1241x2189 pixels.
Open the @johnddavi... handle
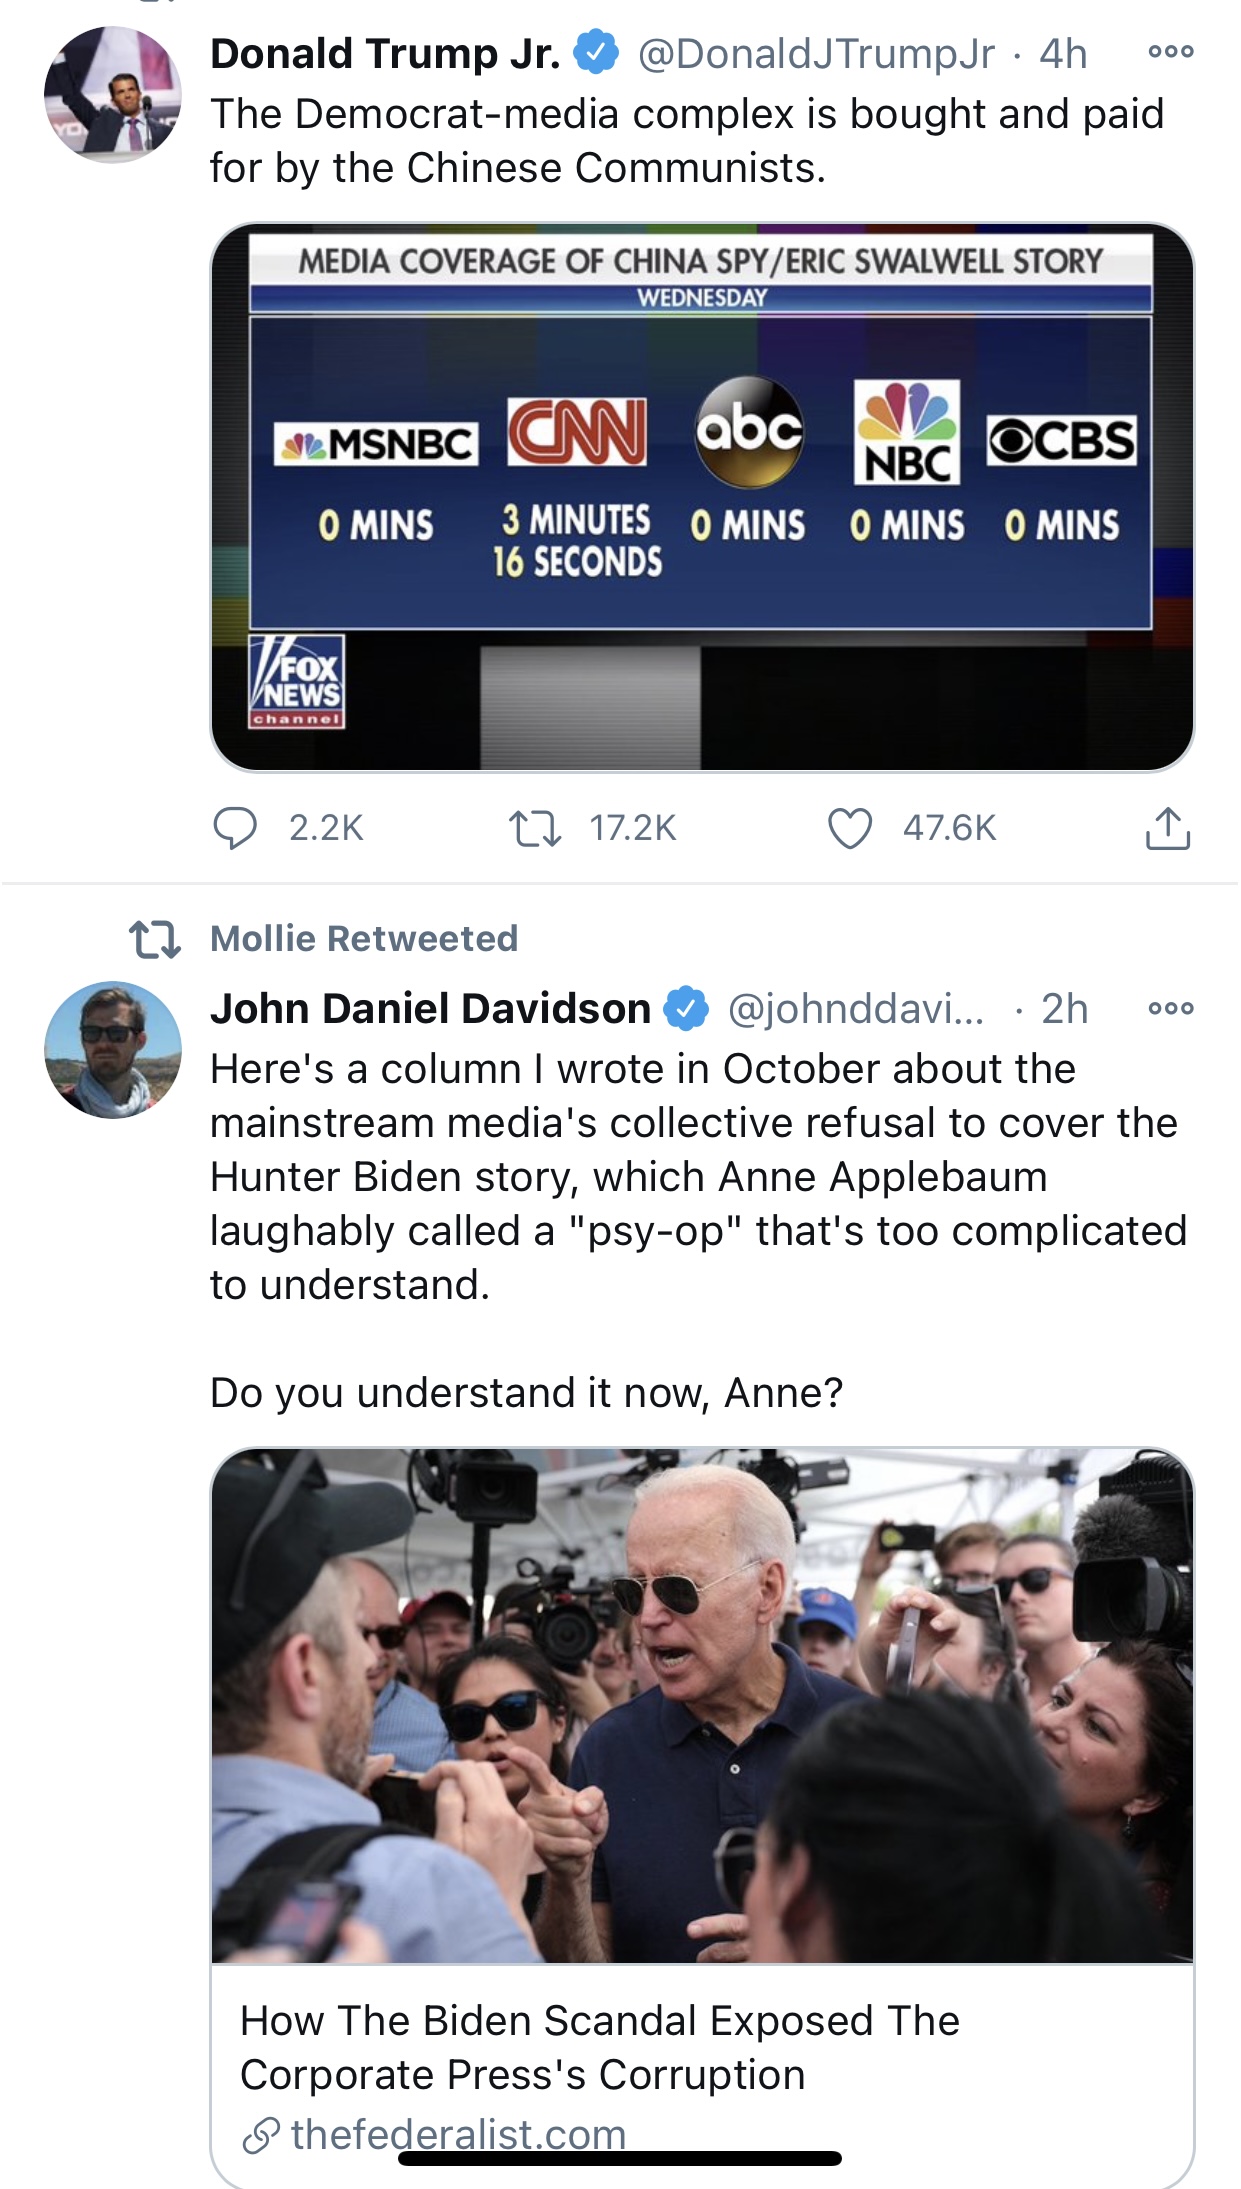point(855,1009)
